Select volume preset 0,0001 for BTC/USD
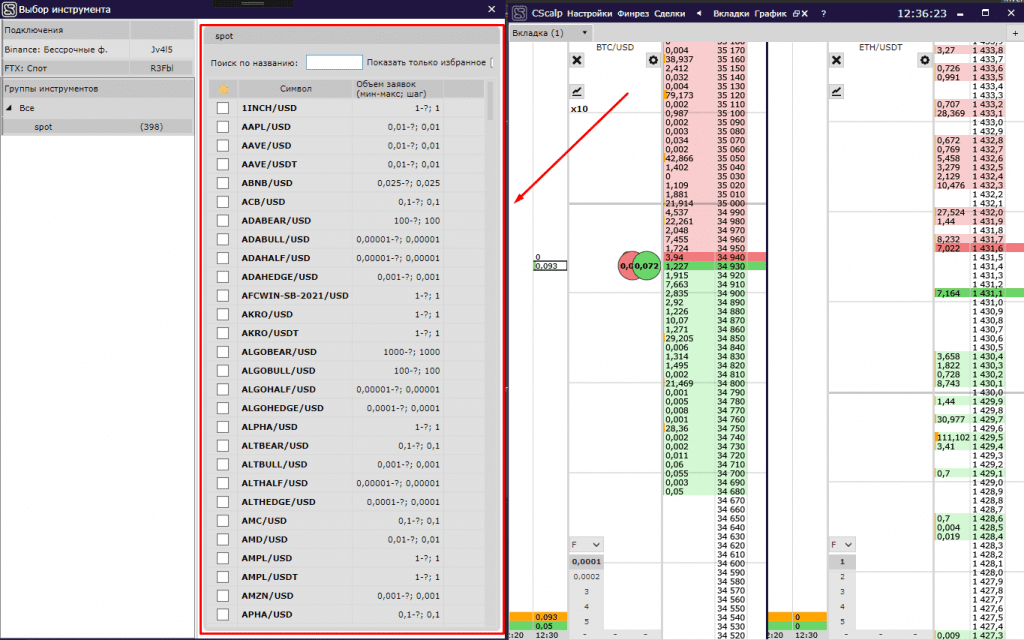This screenshot has width=1024, height=640. click(586, 562)
